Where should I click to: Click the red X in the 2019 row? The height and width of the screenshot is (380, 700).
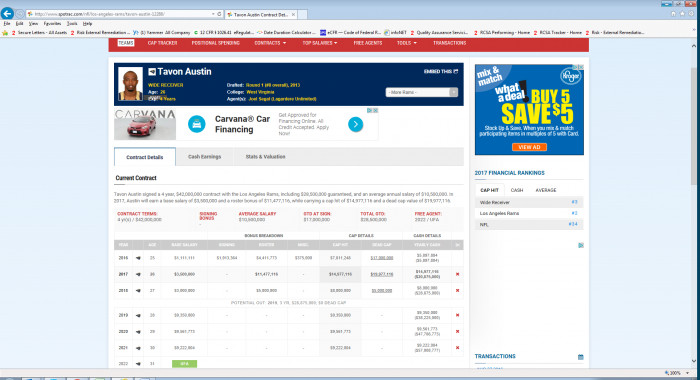click(457, 315)
